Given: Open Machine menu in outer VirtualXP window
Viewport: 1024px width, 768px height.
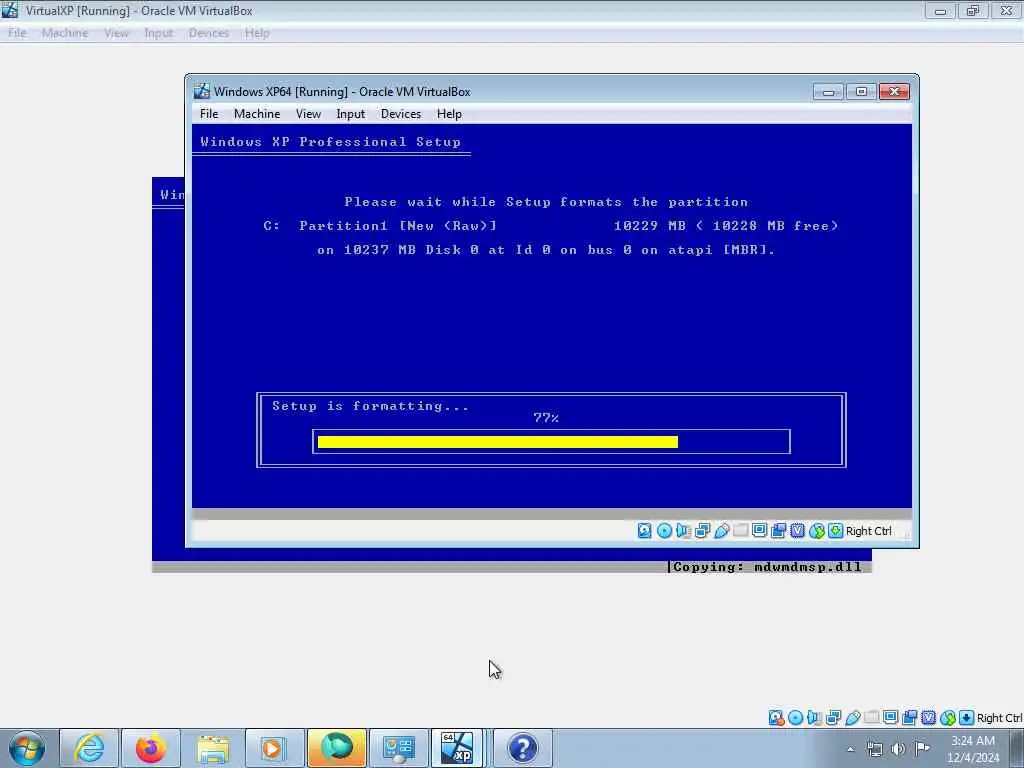Looking at the screenshot, I should coord(65,33).
